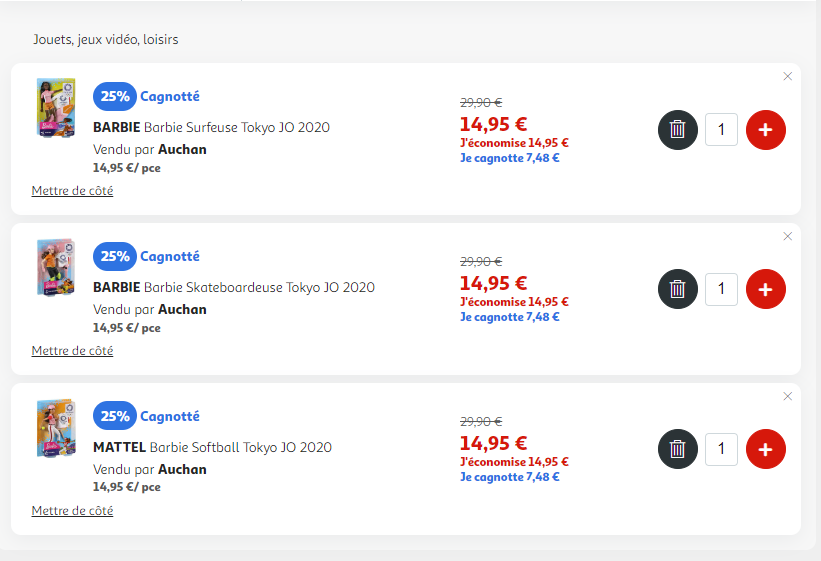821x561 pixels.
Task: Increase Barbie Skateboardeuse quantity with plus button
Action: click(765, 289)
